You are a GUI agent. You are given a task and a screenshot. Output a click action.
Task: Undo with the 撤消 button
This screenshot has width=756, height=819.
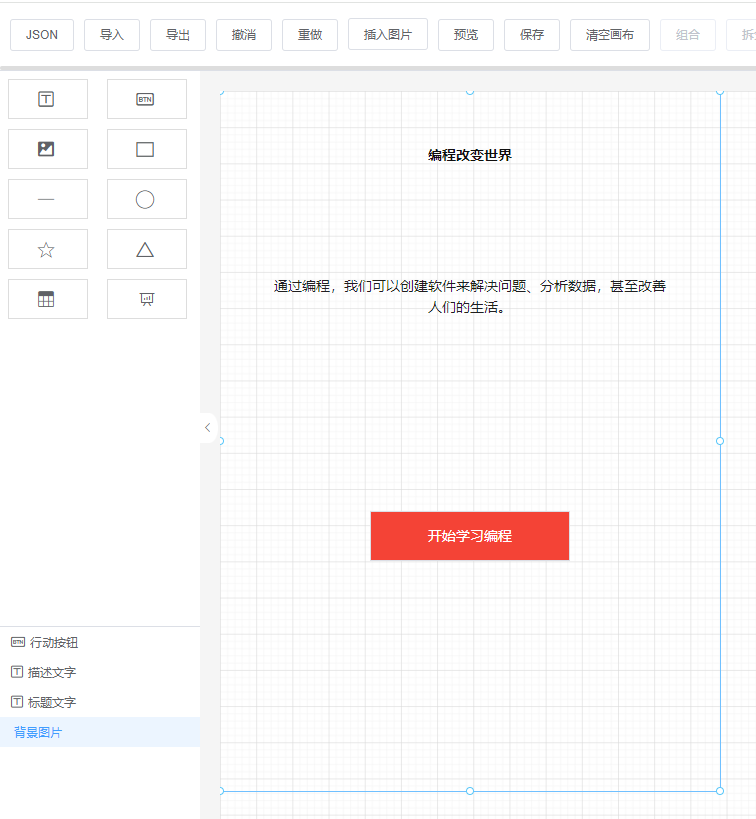pyautogui.click(x=244, y=35)
